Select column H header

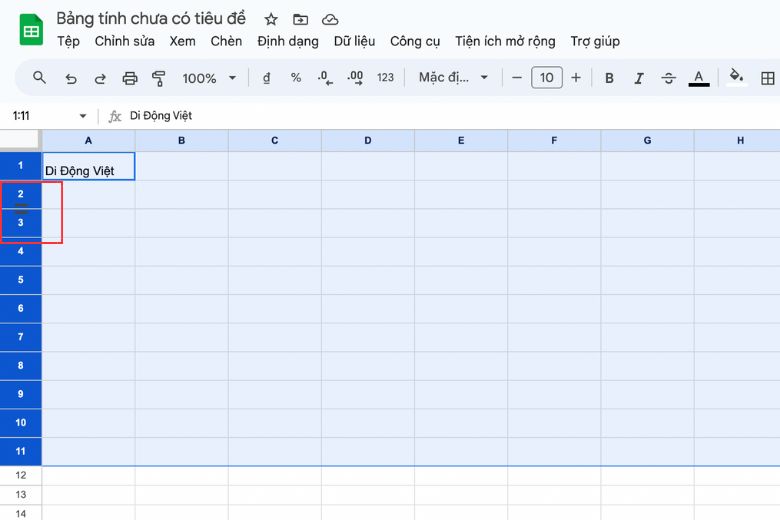click(737, 141)
